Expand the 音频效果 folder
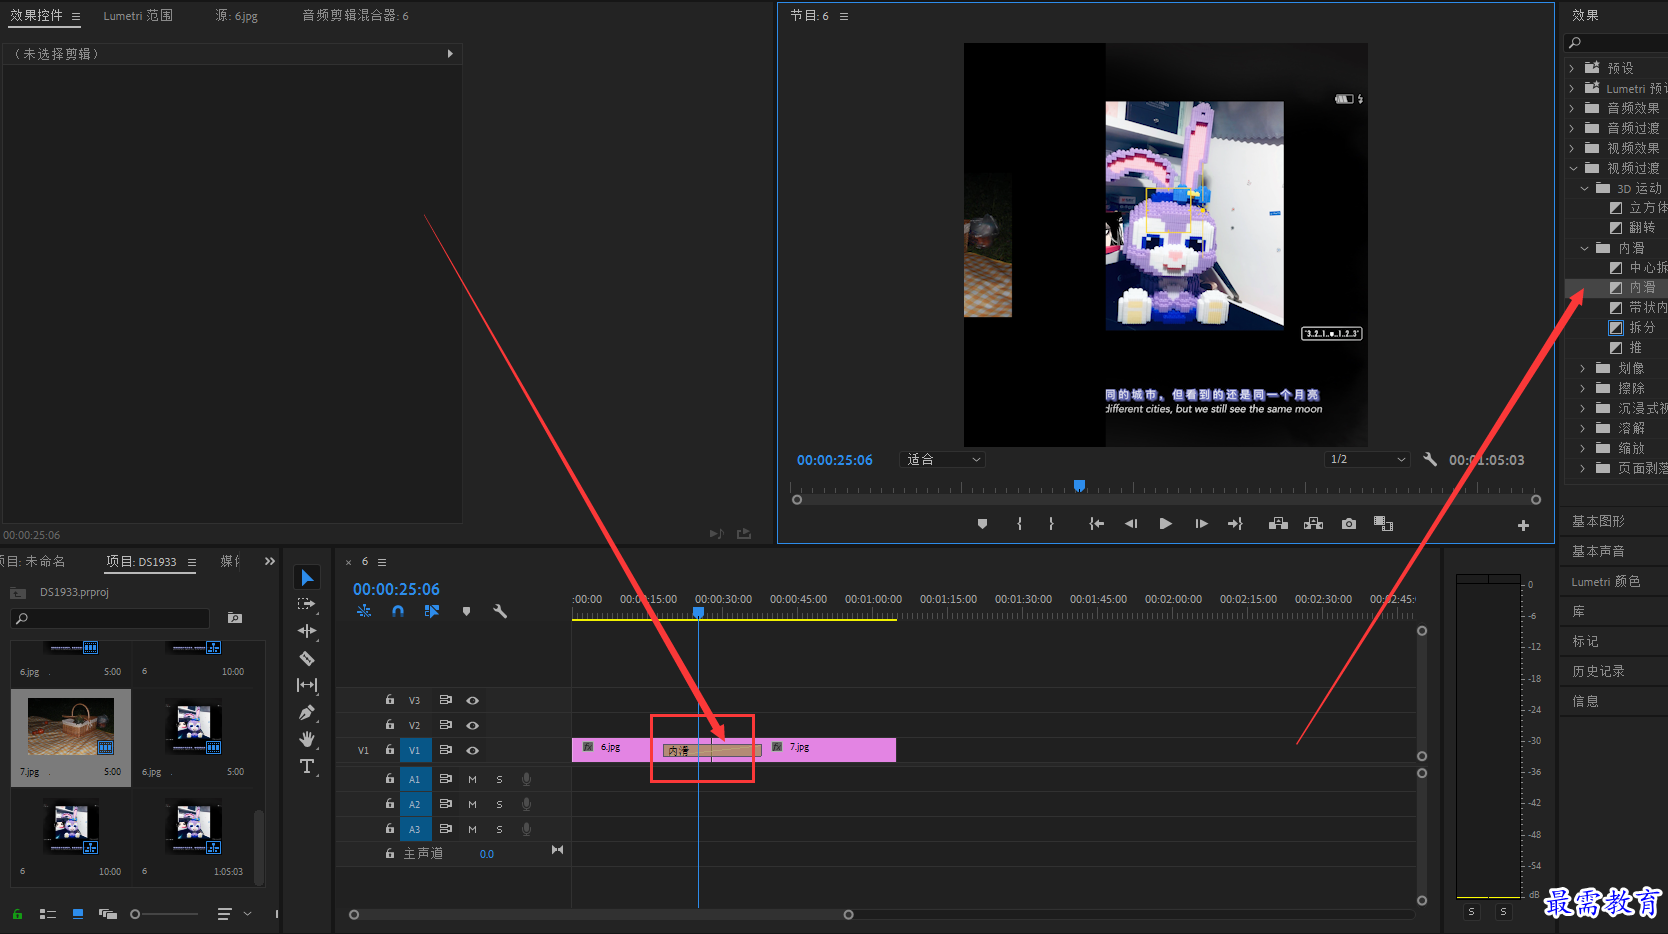Screen dimensions: 1668x934 pyautogui.click(x=1572, y=108)
